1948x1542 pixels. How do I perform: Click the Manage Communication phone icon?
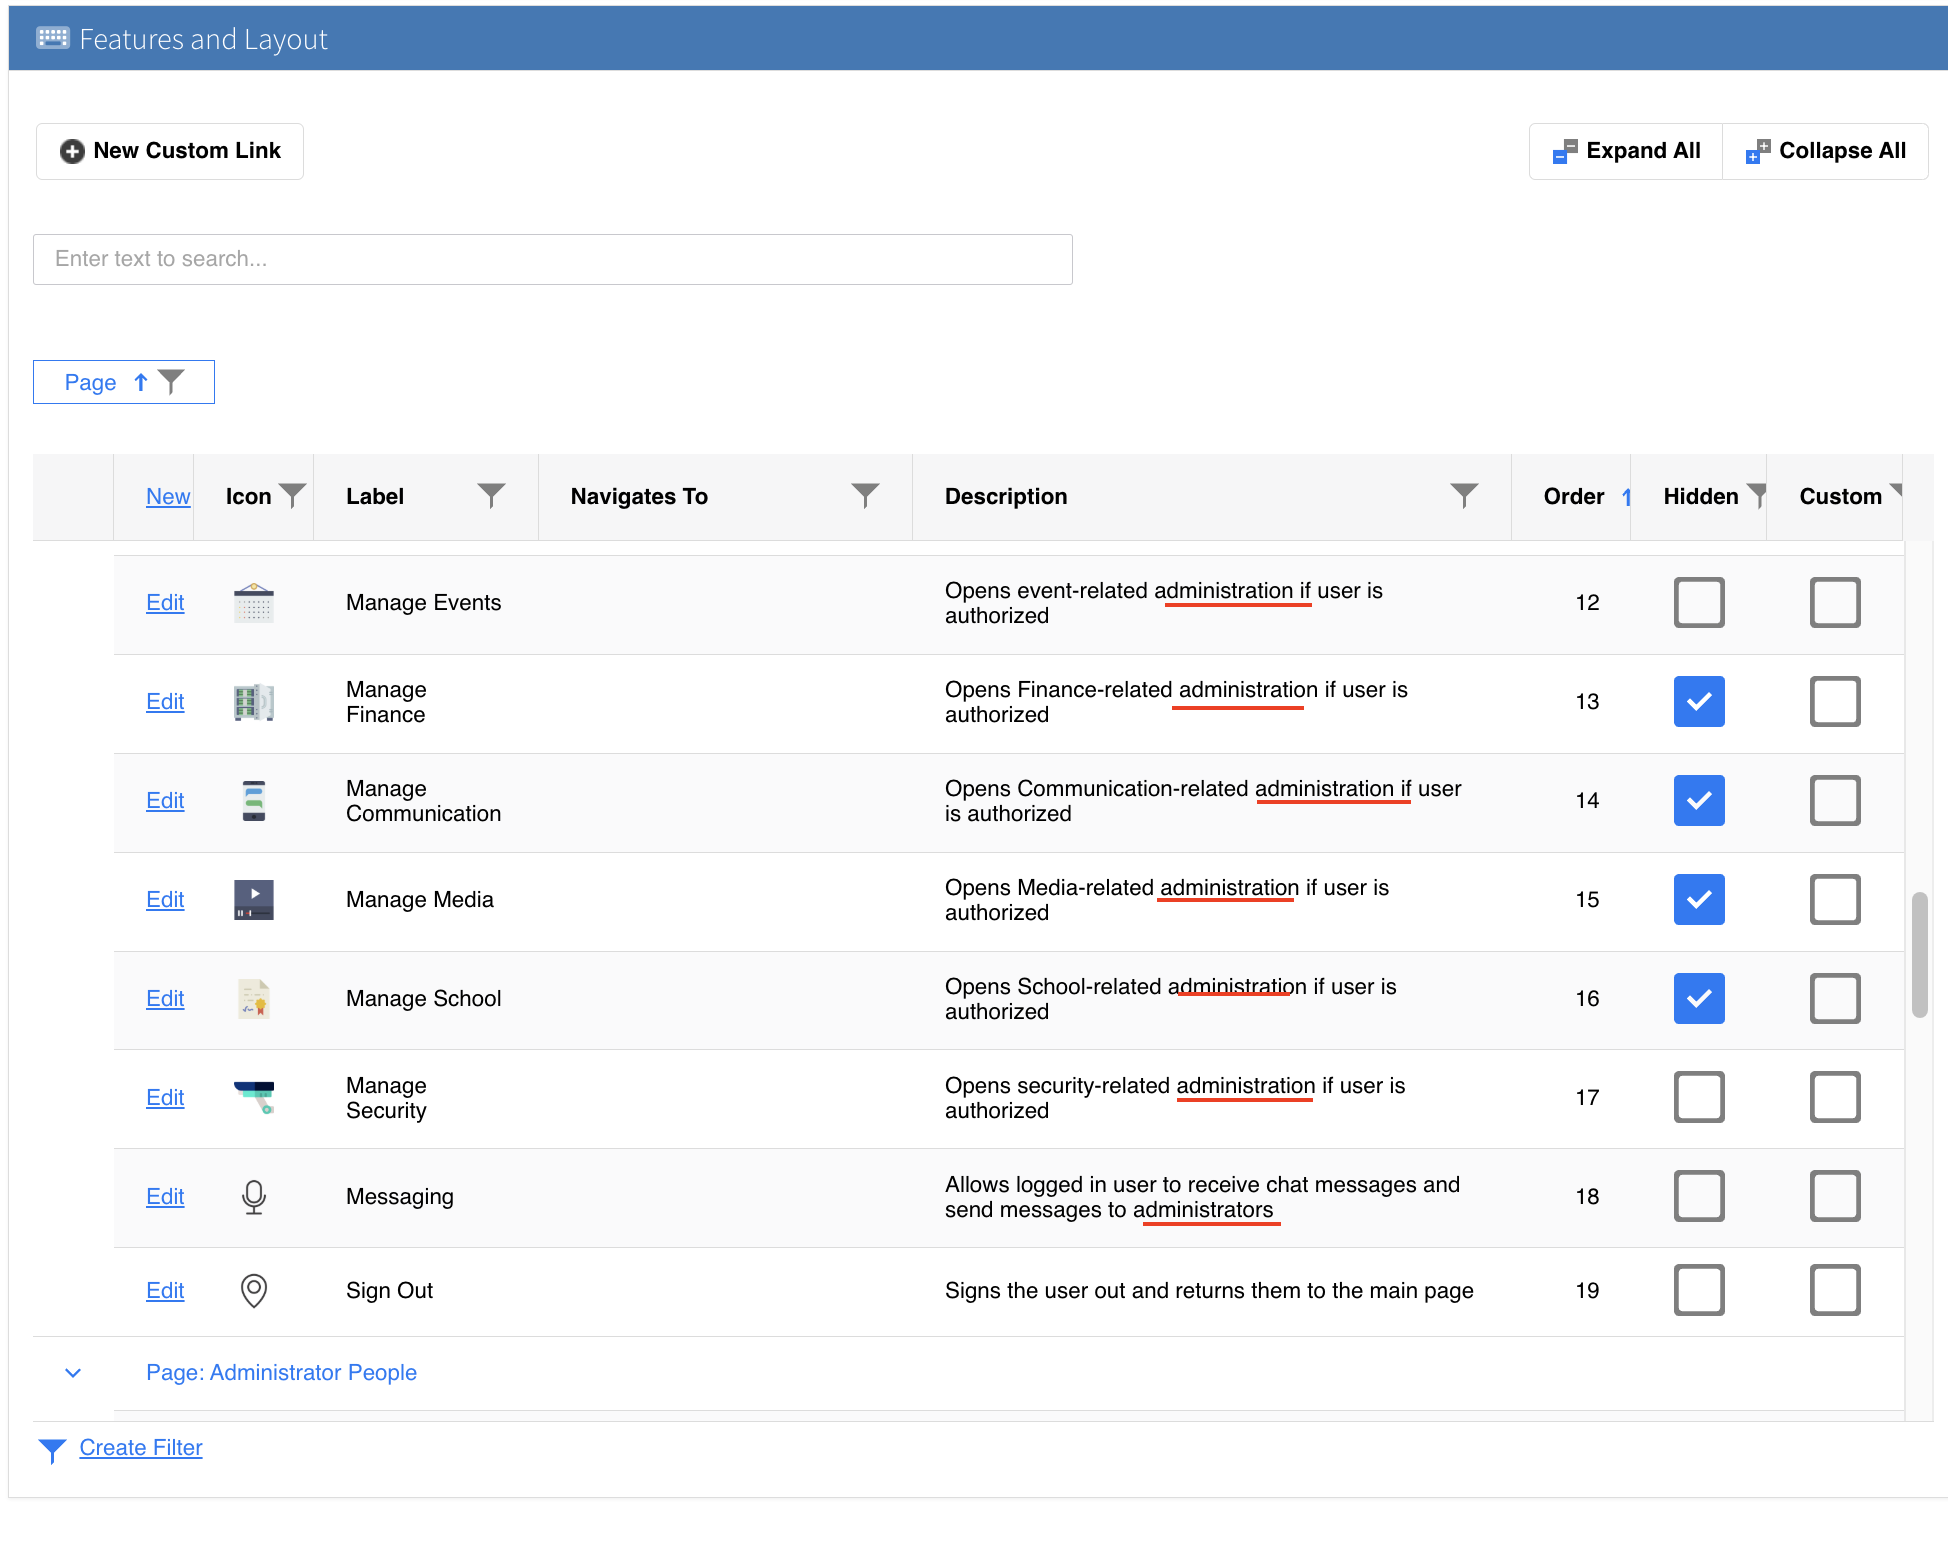coord(254,801)
